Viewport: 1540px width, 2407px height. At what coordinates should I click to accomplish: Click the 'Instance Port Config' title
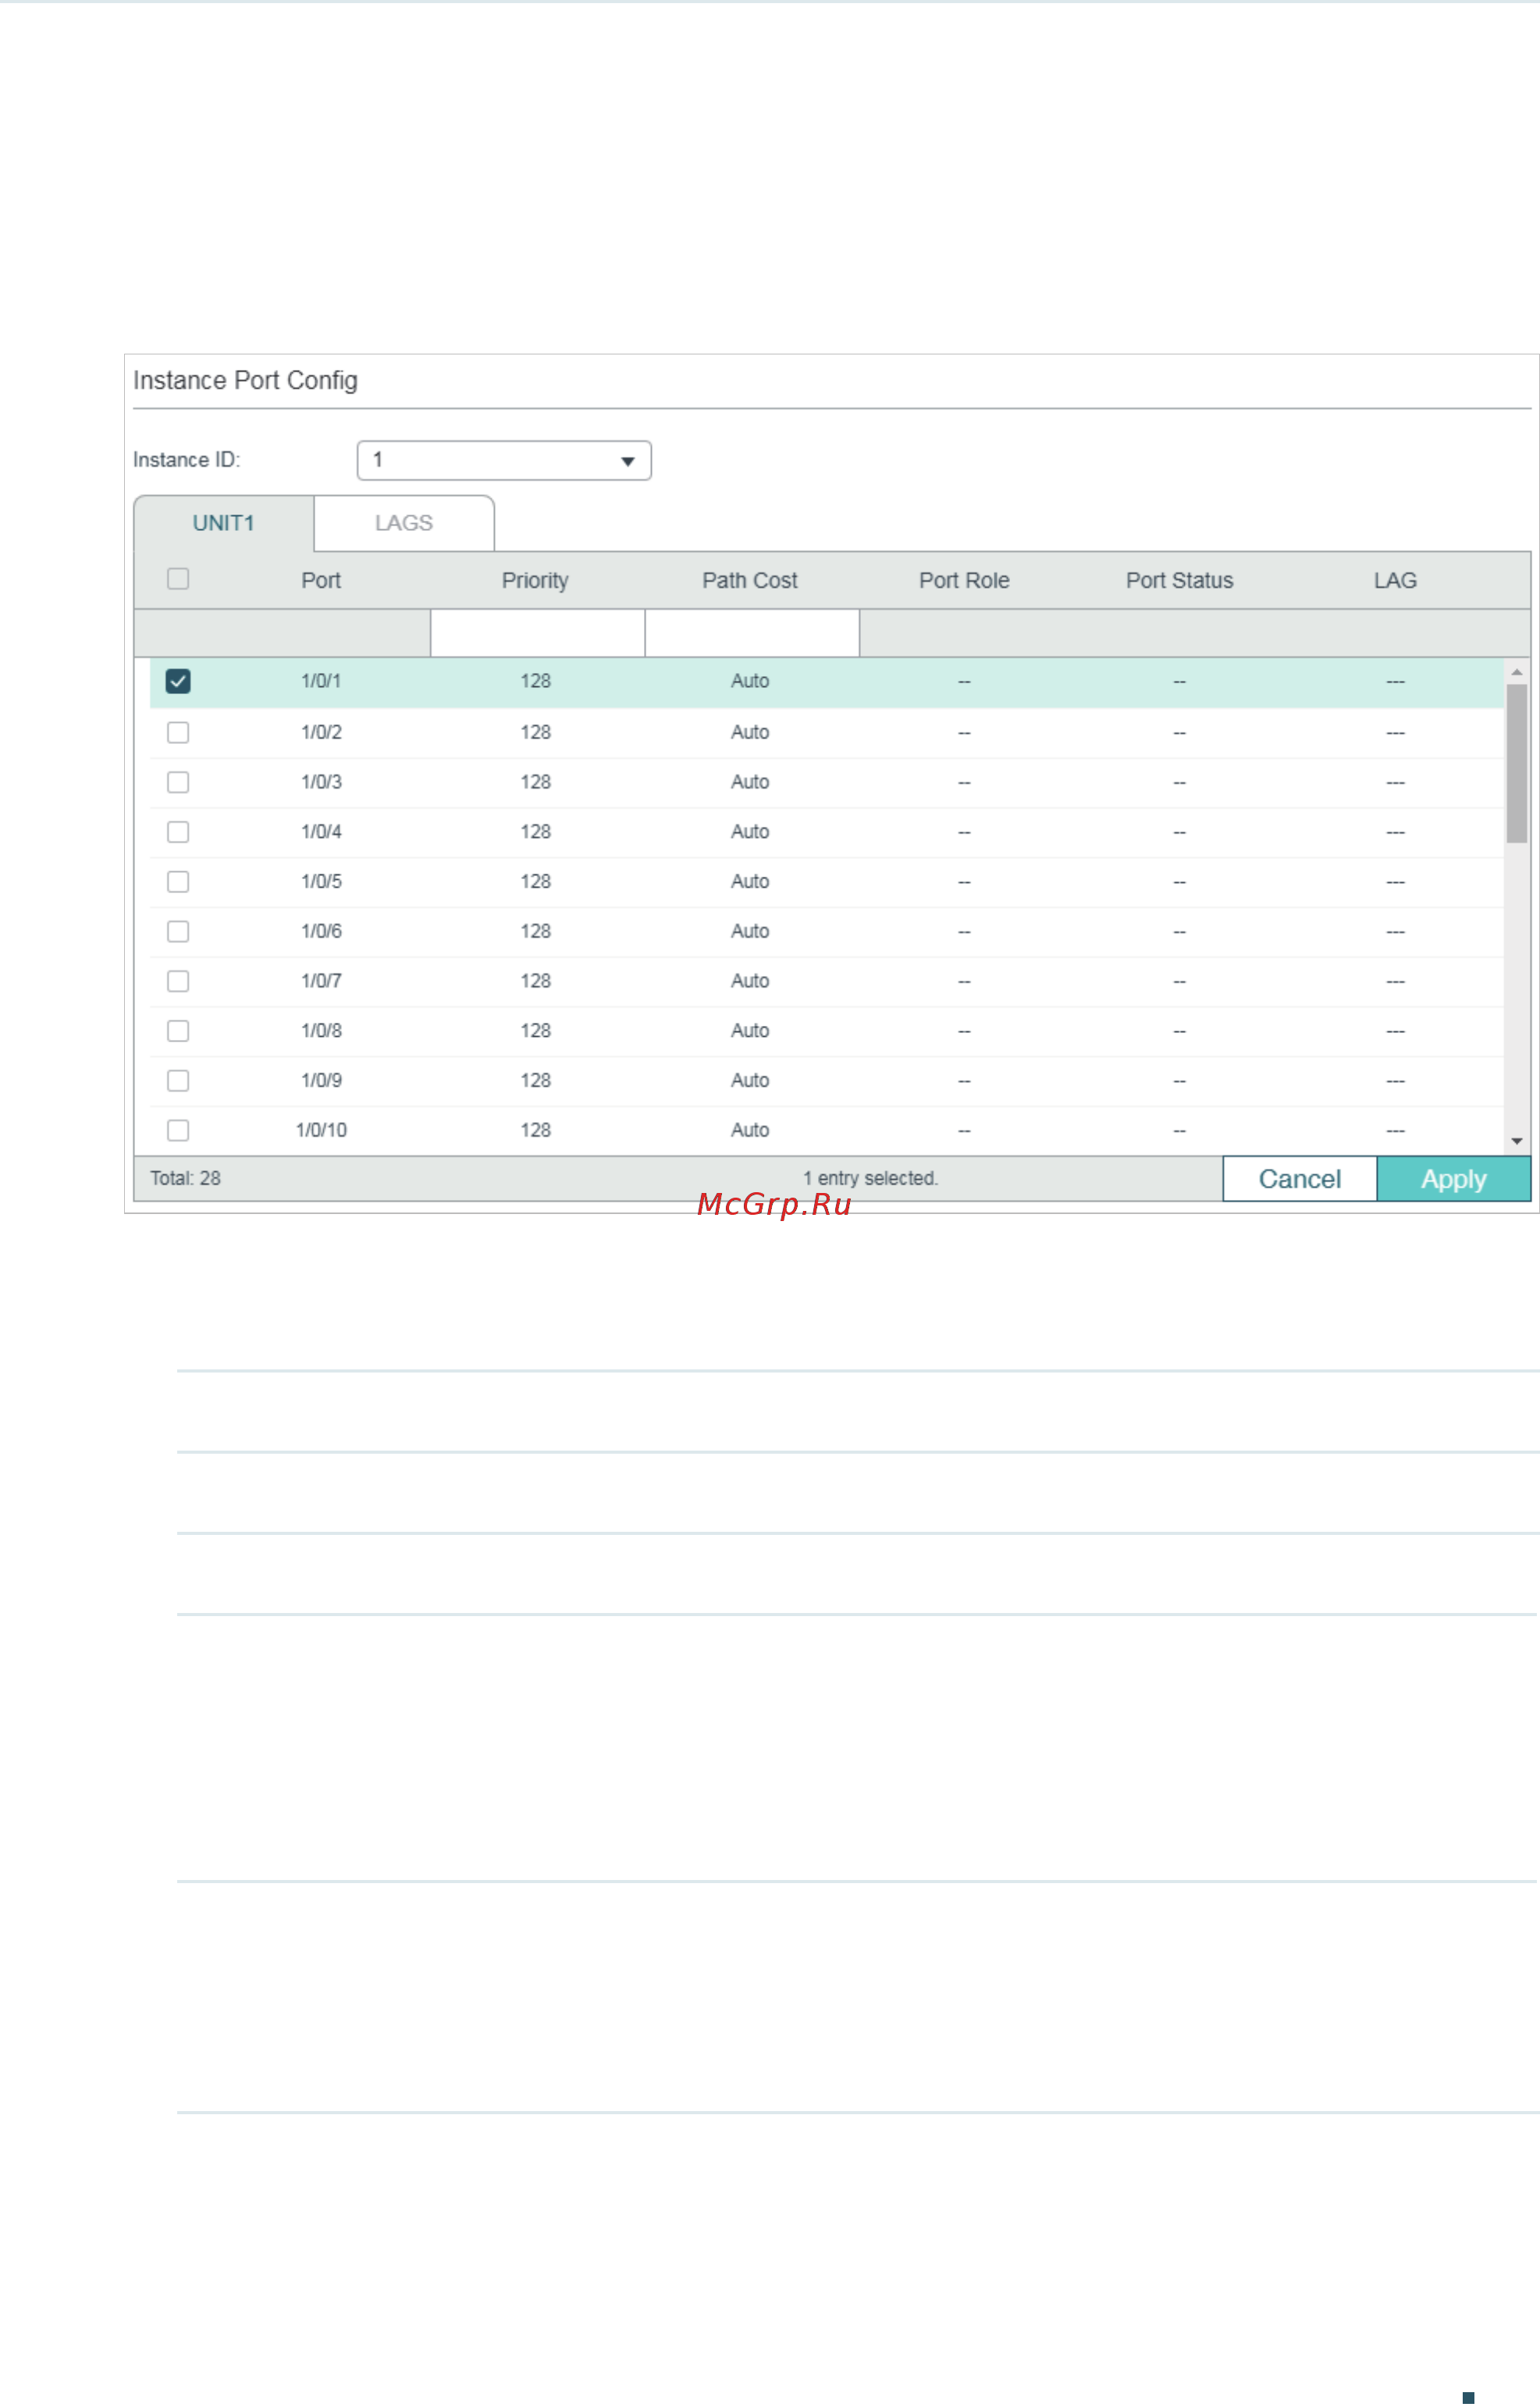click(x=245, y=381)
